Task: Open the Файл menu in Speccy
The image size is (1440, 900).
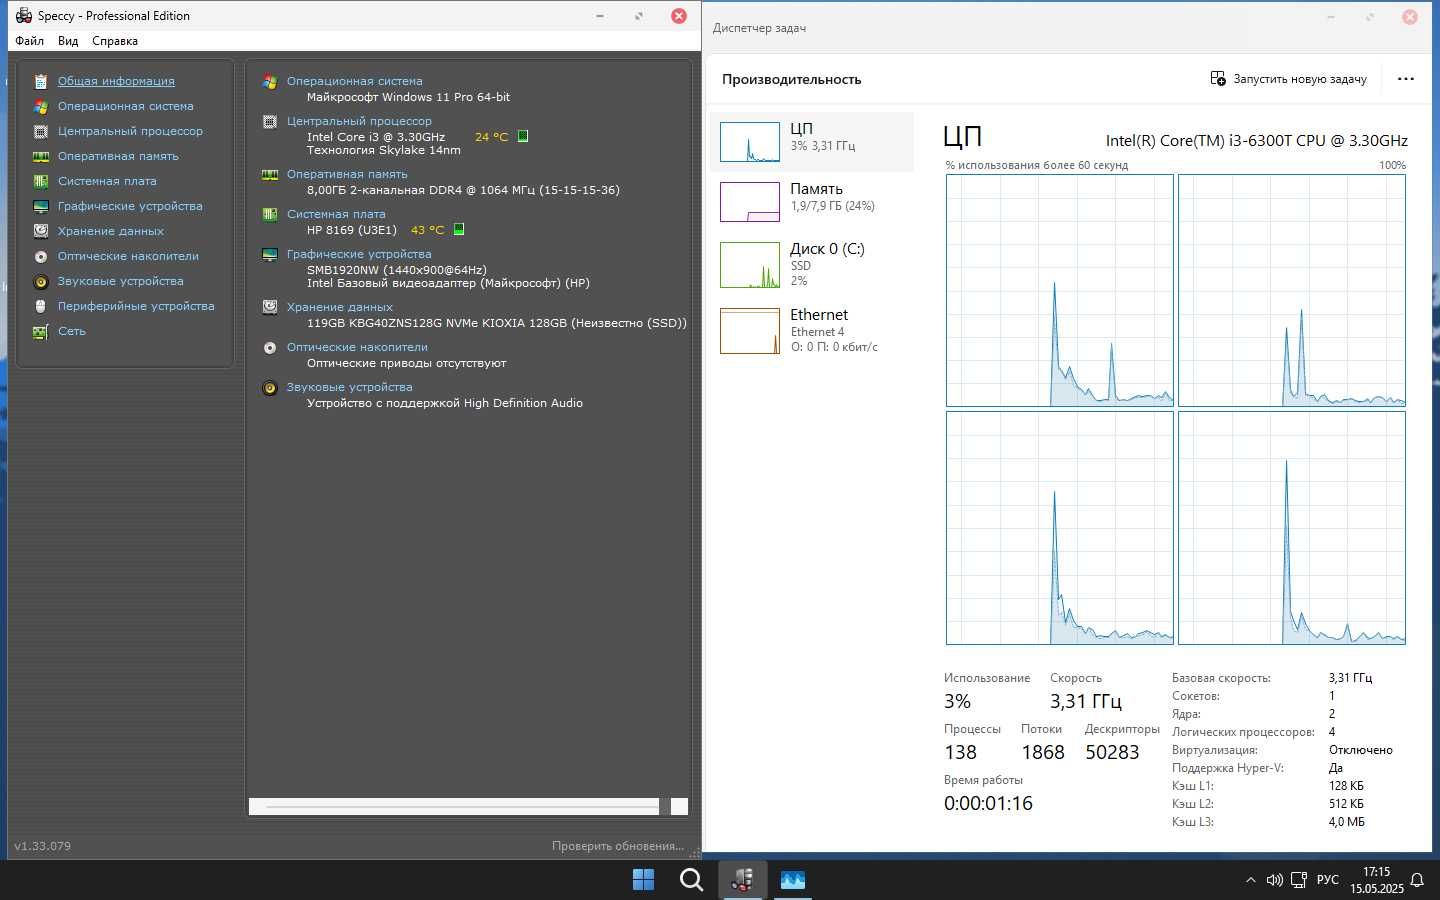Action: [30, 41]
